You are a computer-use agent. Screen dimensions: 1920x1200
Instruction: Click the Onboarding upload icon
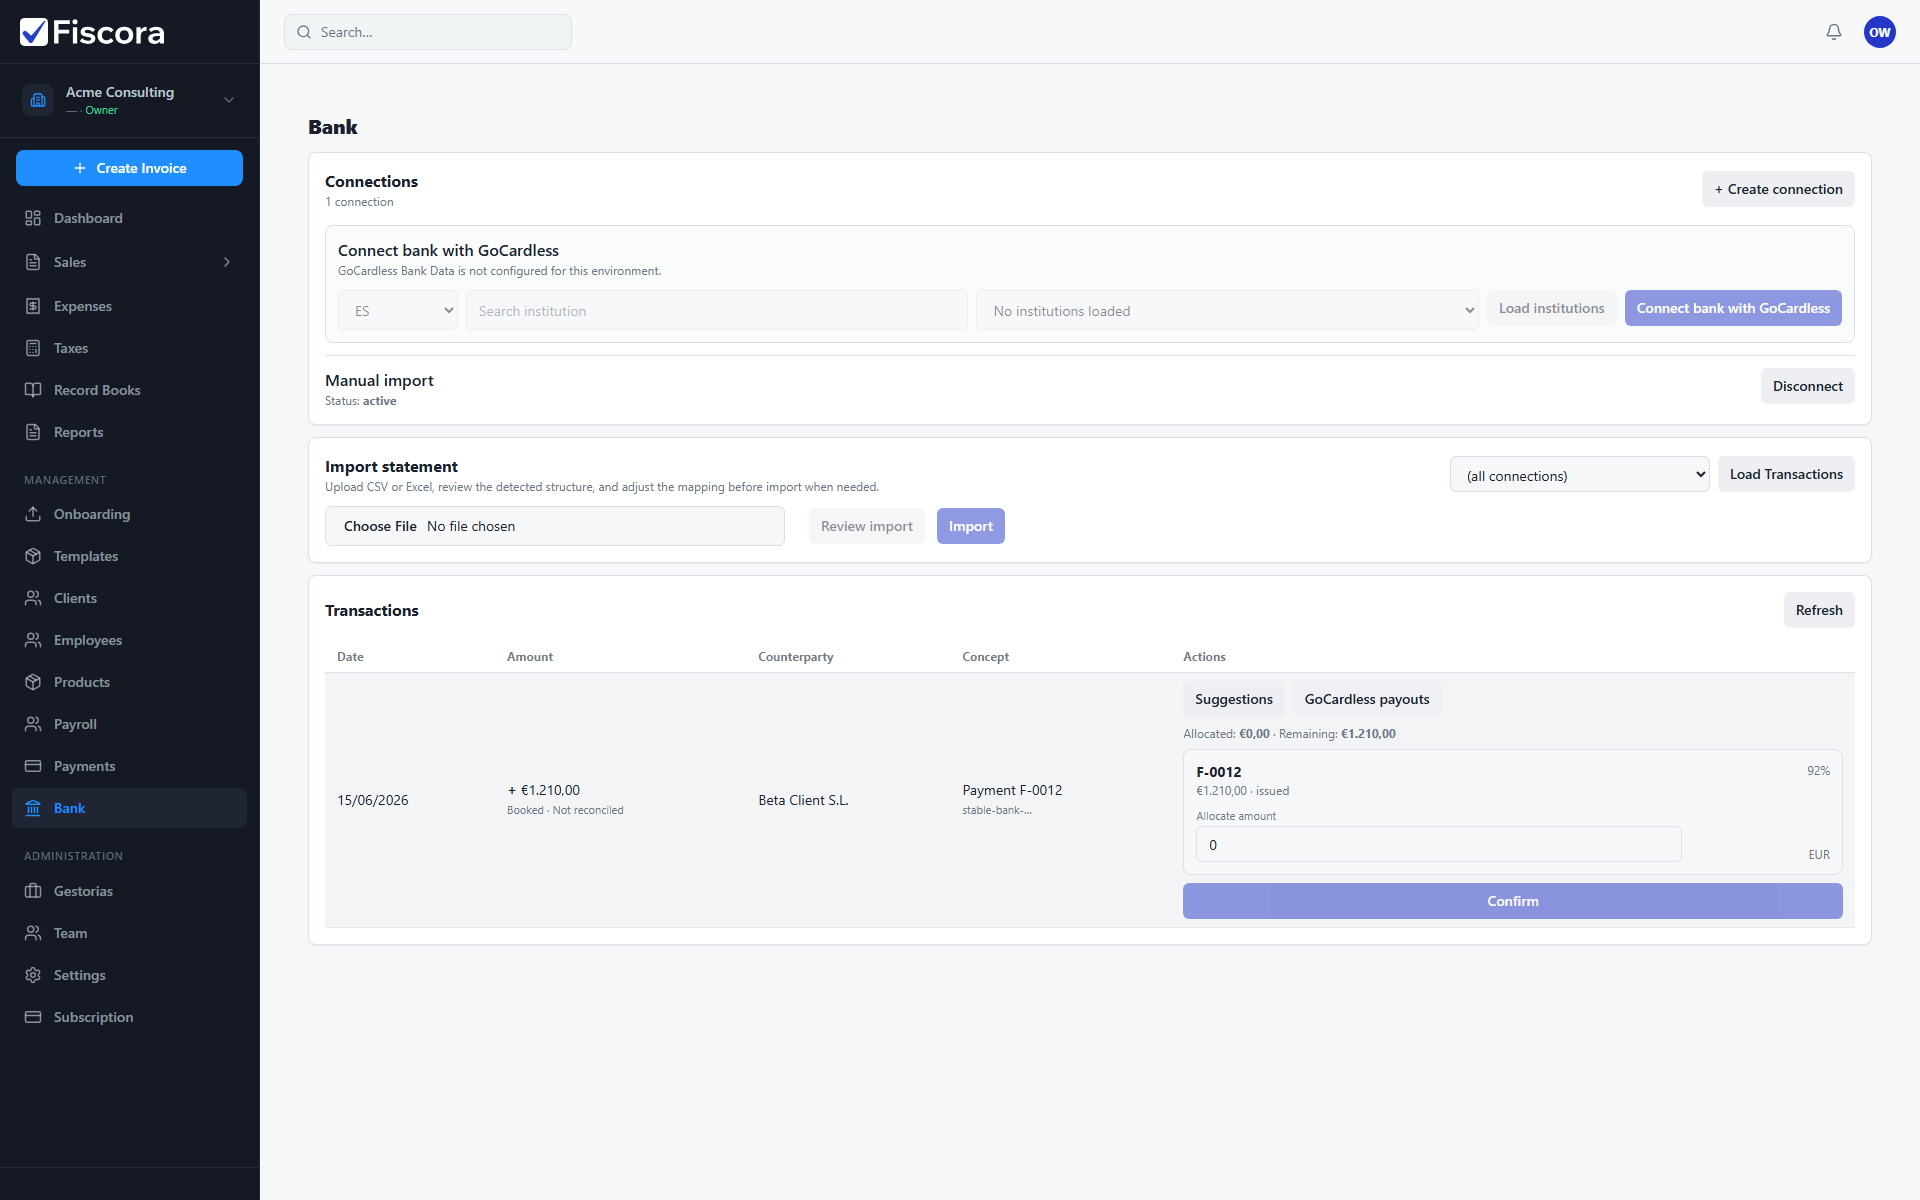coord(33,514)
